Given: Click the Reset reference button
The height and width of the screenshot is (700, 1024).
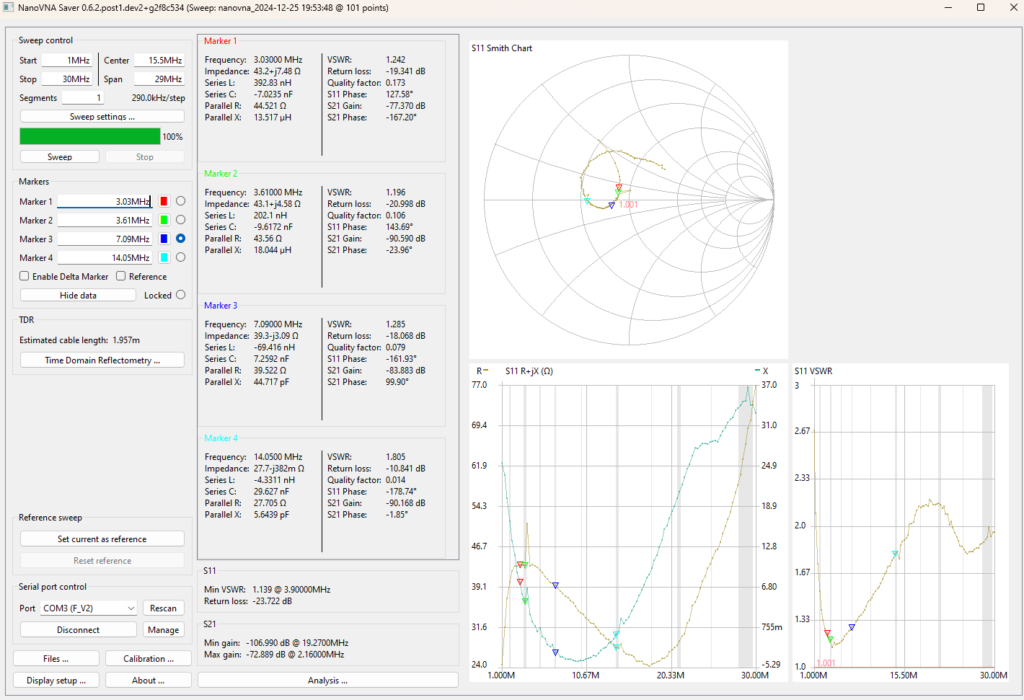Looking at the screenshot, I should click(x=102, y=561).
